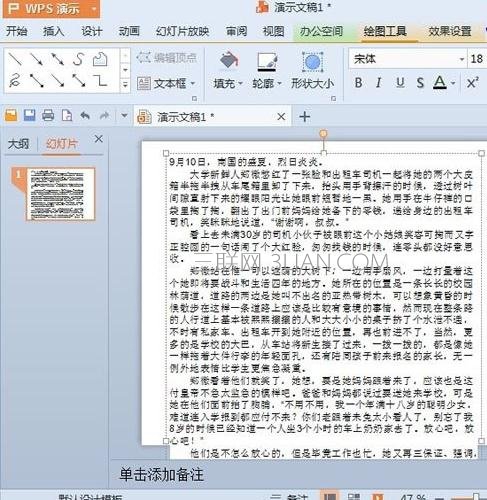This screenshot has width=487, height=500.
Task: Click the 编辑顶点 edit vertices button
Action: [167, 58]
